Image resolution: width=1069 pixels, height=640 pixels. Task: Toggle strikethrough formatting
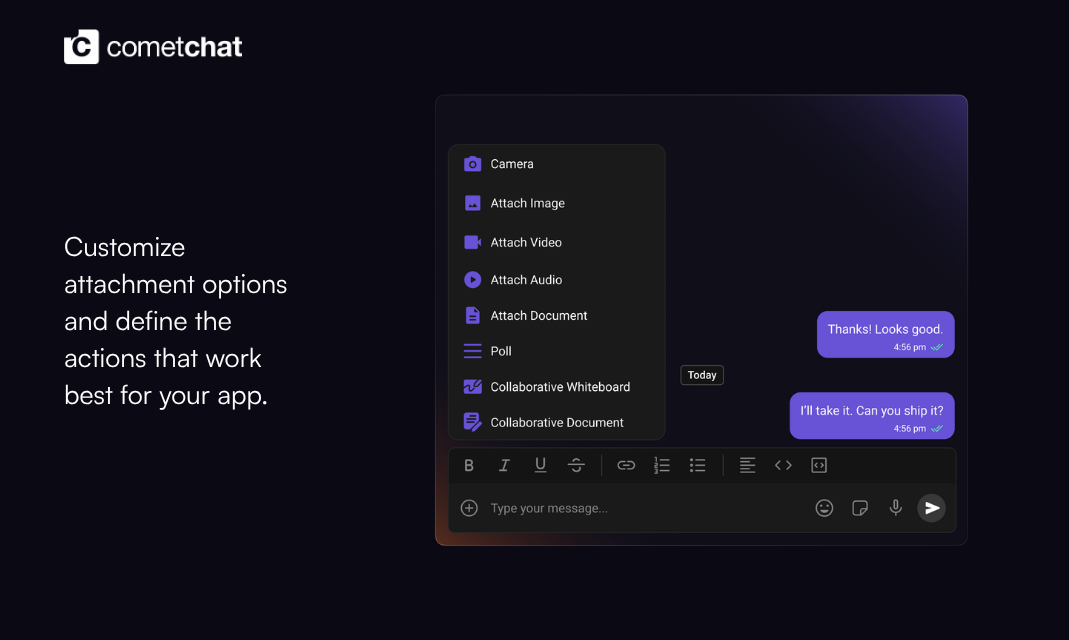[x=576, y=465]
